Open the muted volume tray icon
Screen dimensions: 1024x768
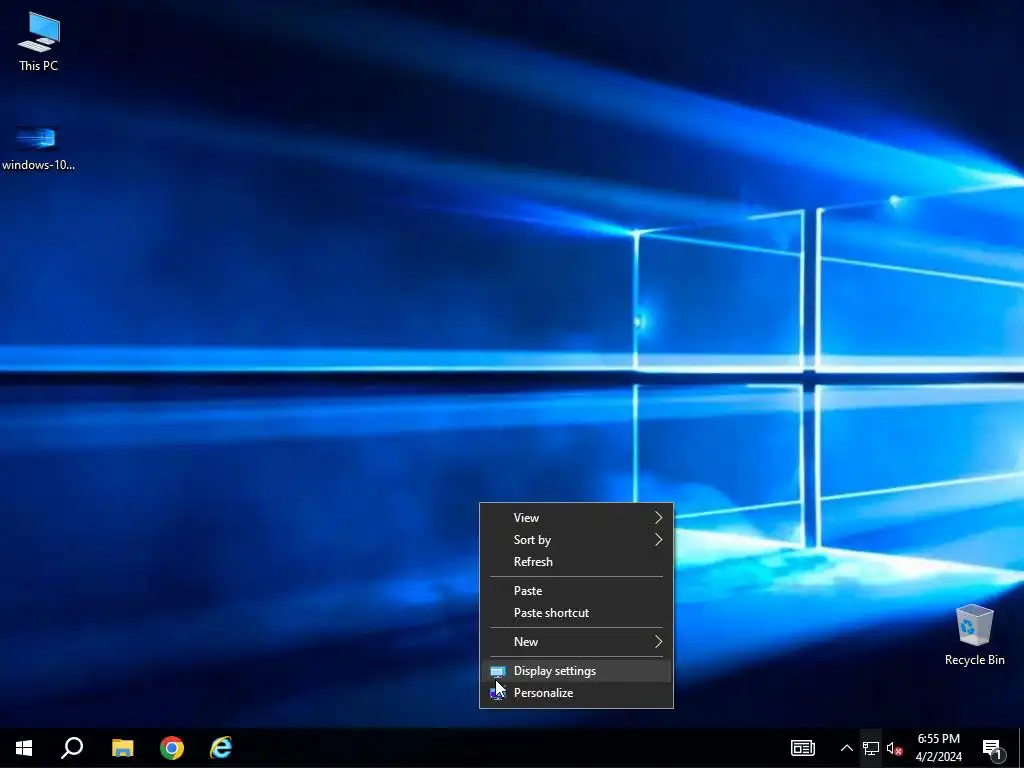(894, 748)
